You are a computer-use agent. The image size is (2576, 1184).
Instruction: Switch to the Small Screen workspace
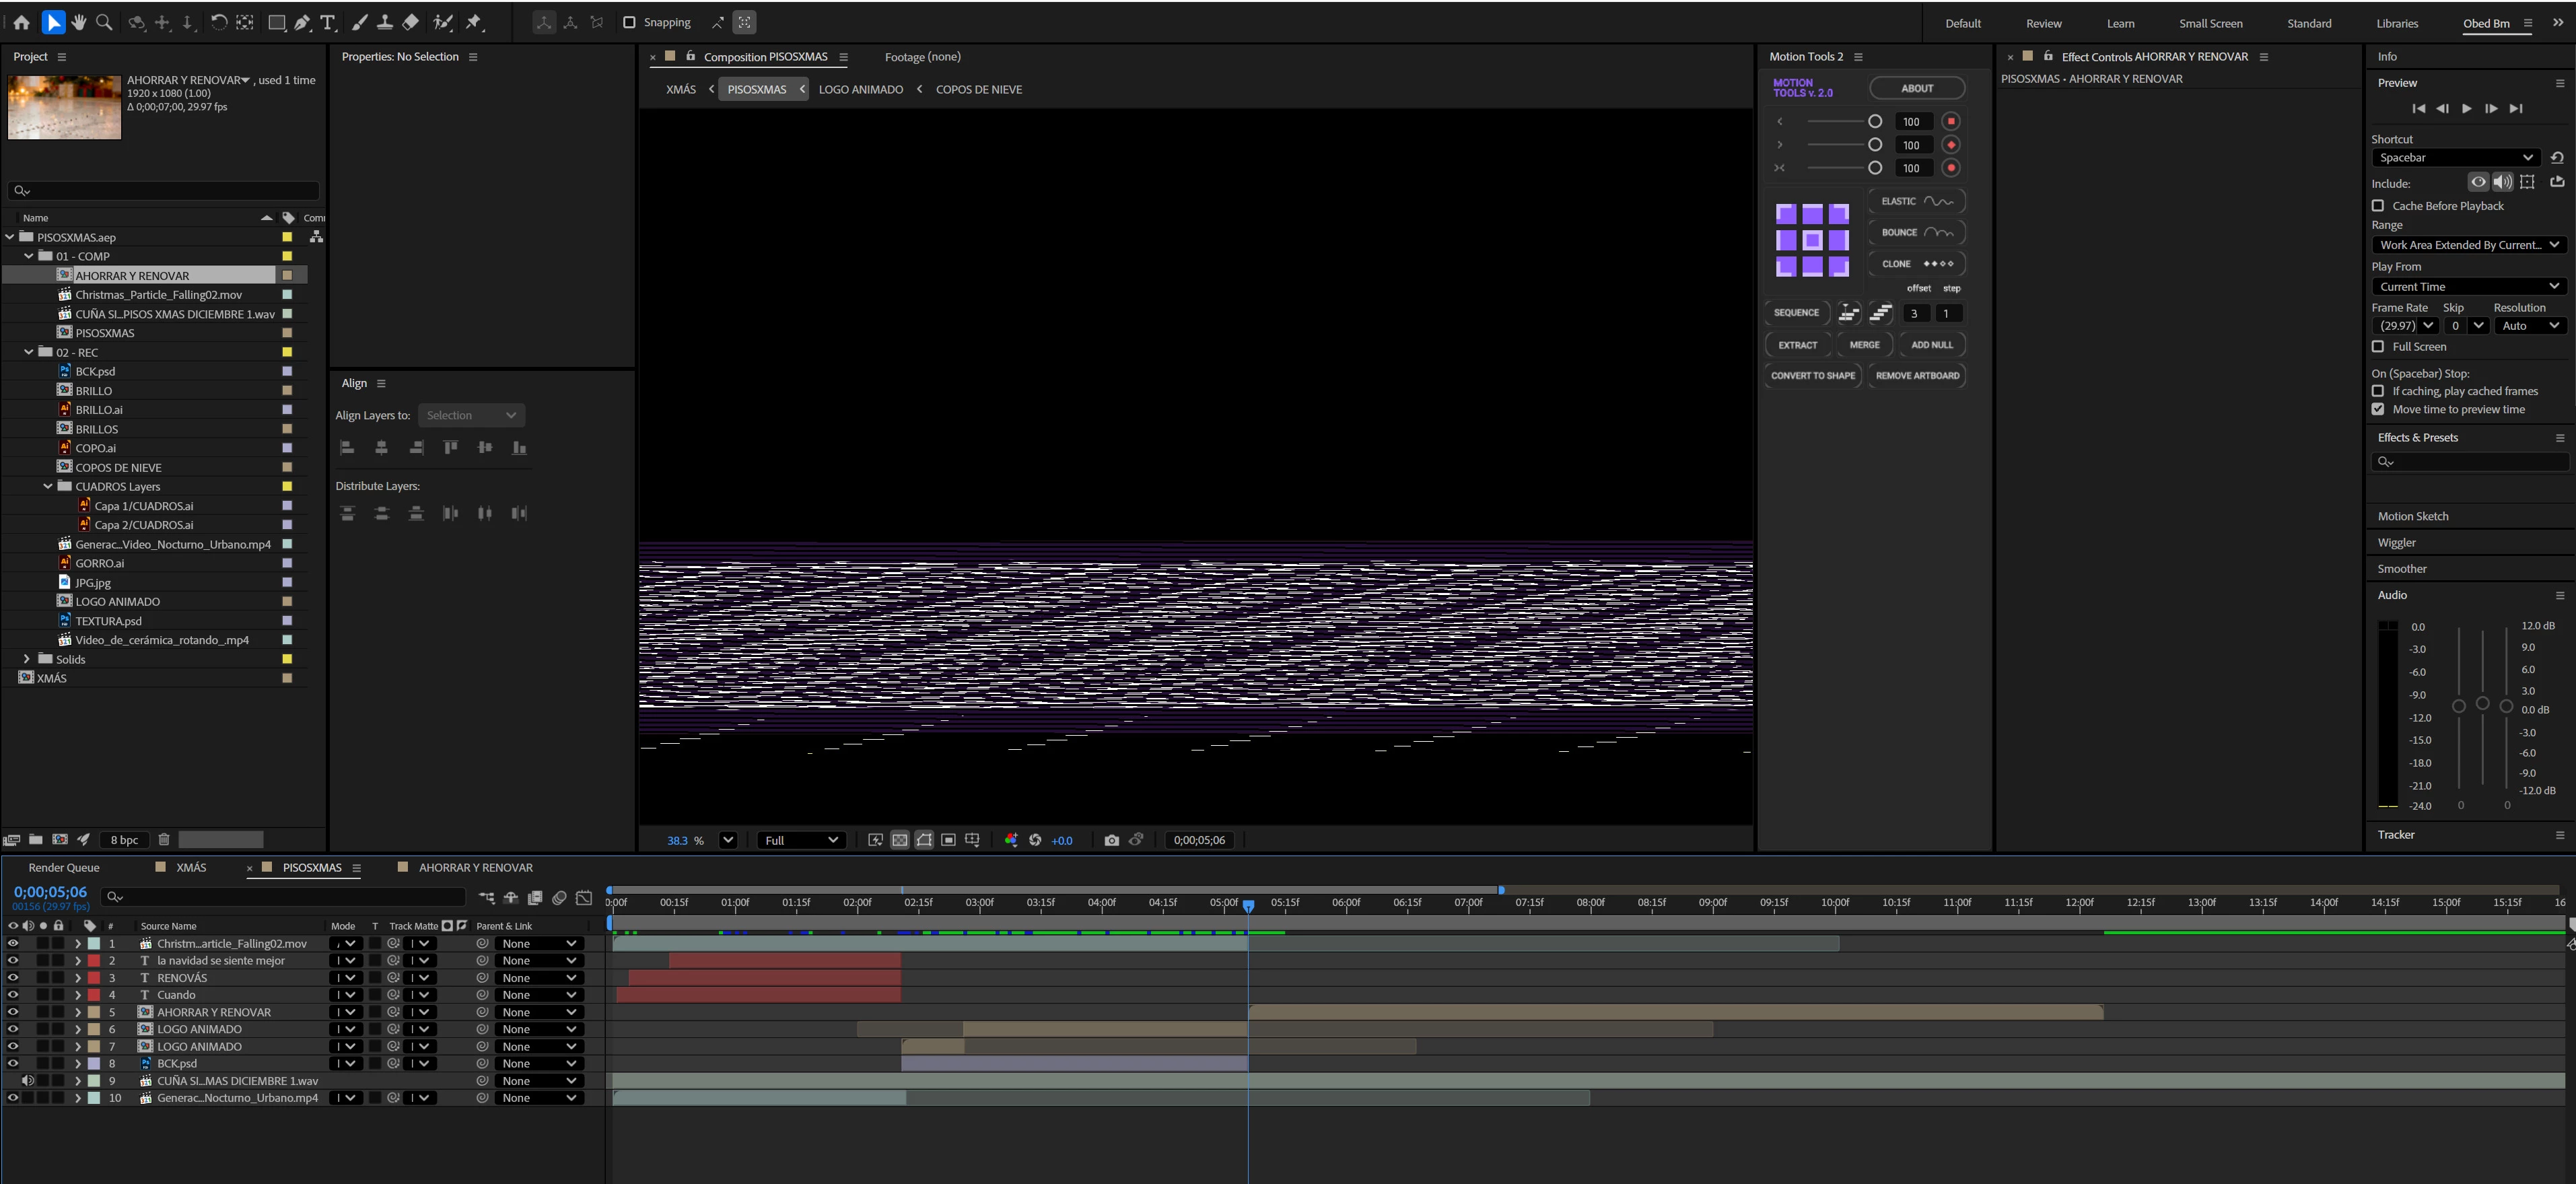[x=2210, y=23]
